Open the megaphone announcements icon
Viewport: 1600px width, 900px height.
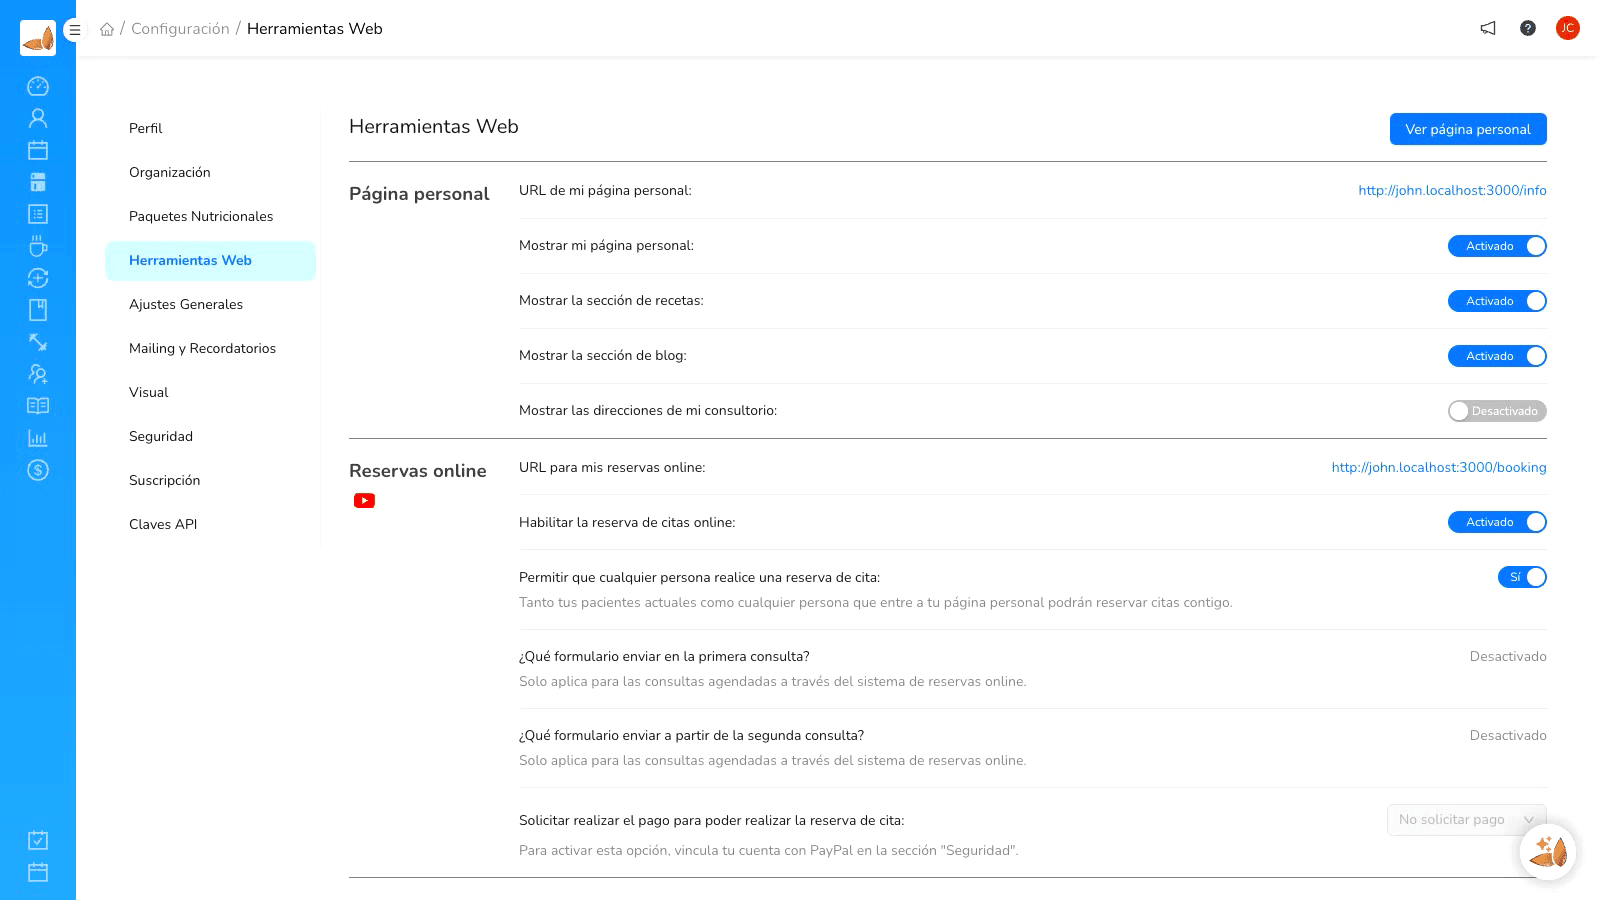coord(1488,28)
